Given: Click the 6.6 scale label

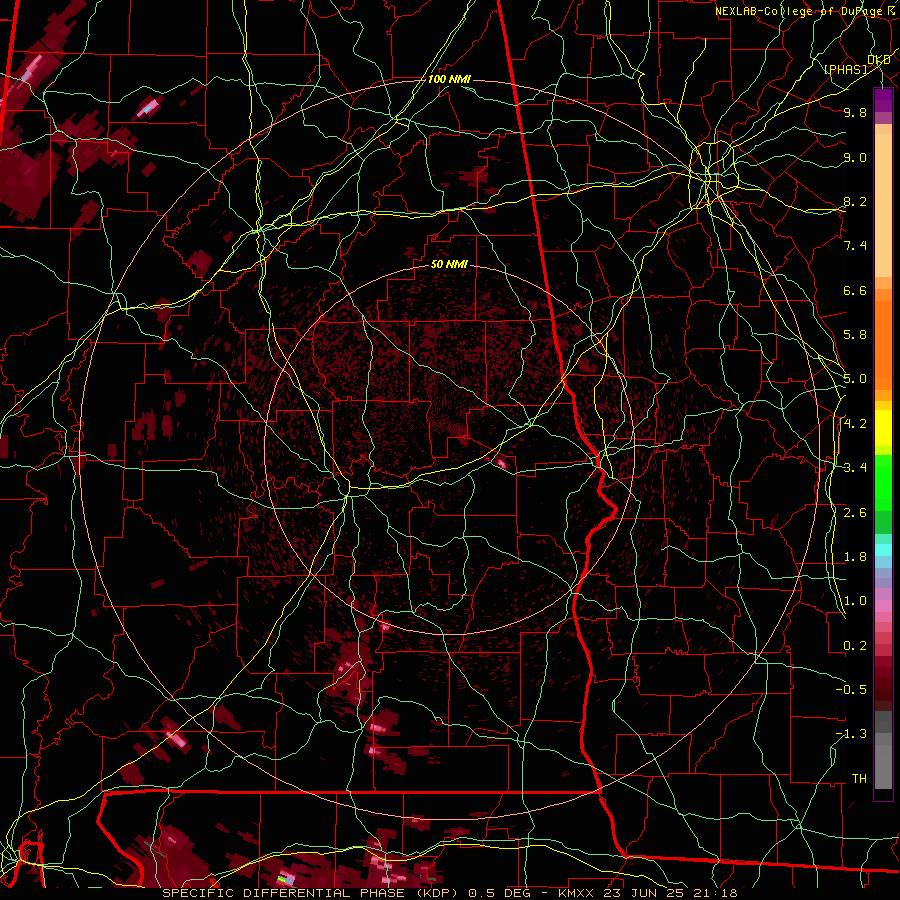Looking at the screenshot, I should tap(855, 290).
